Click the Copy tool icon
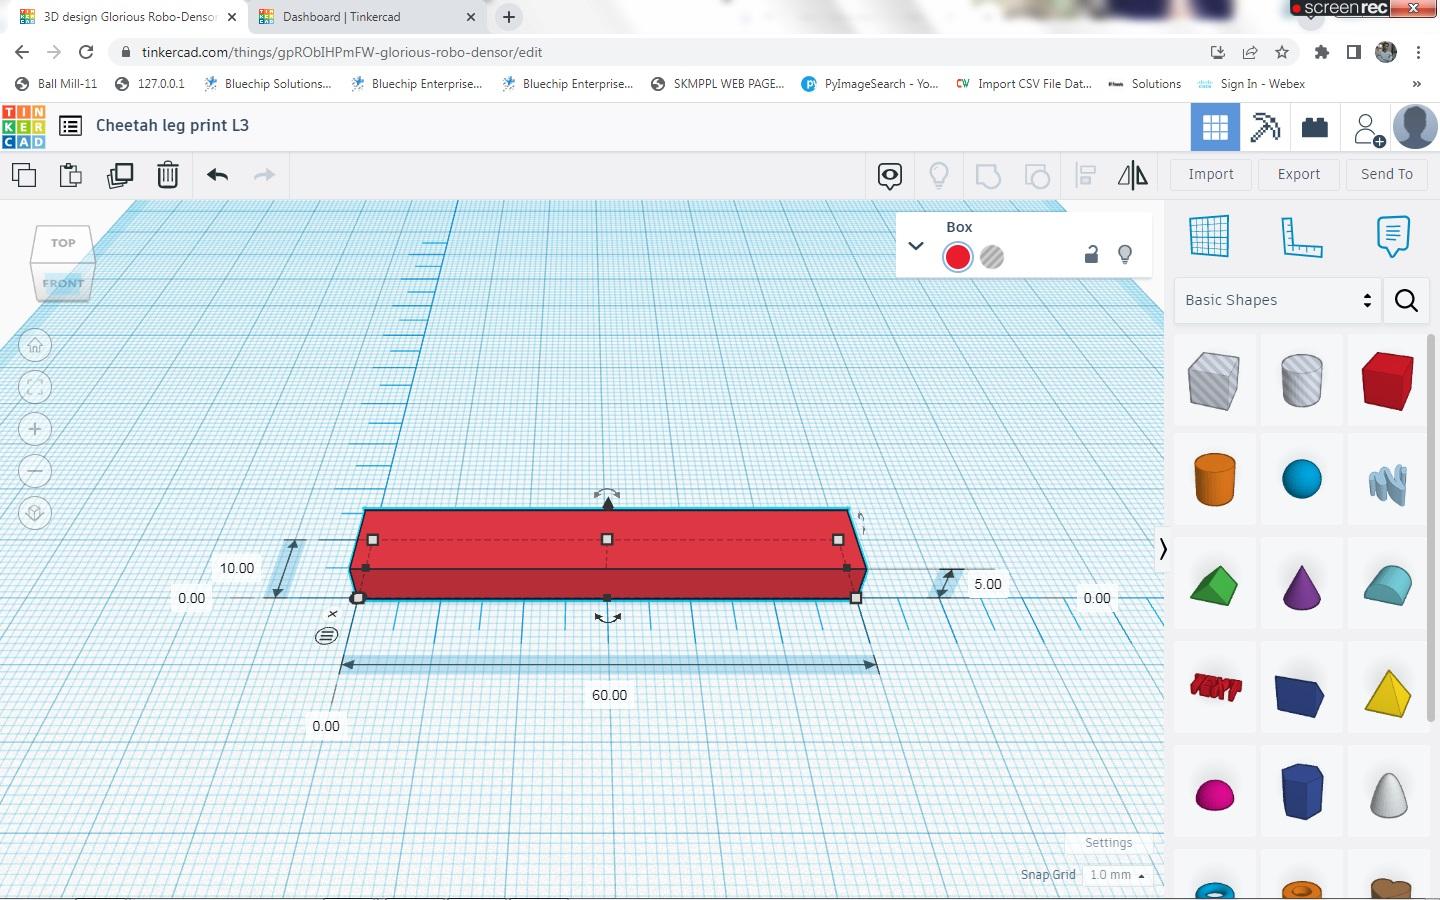The width and height of the screenshot is (1440, 900). point(24,175)
